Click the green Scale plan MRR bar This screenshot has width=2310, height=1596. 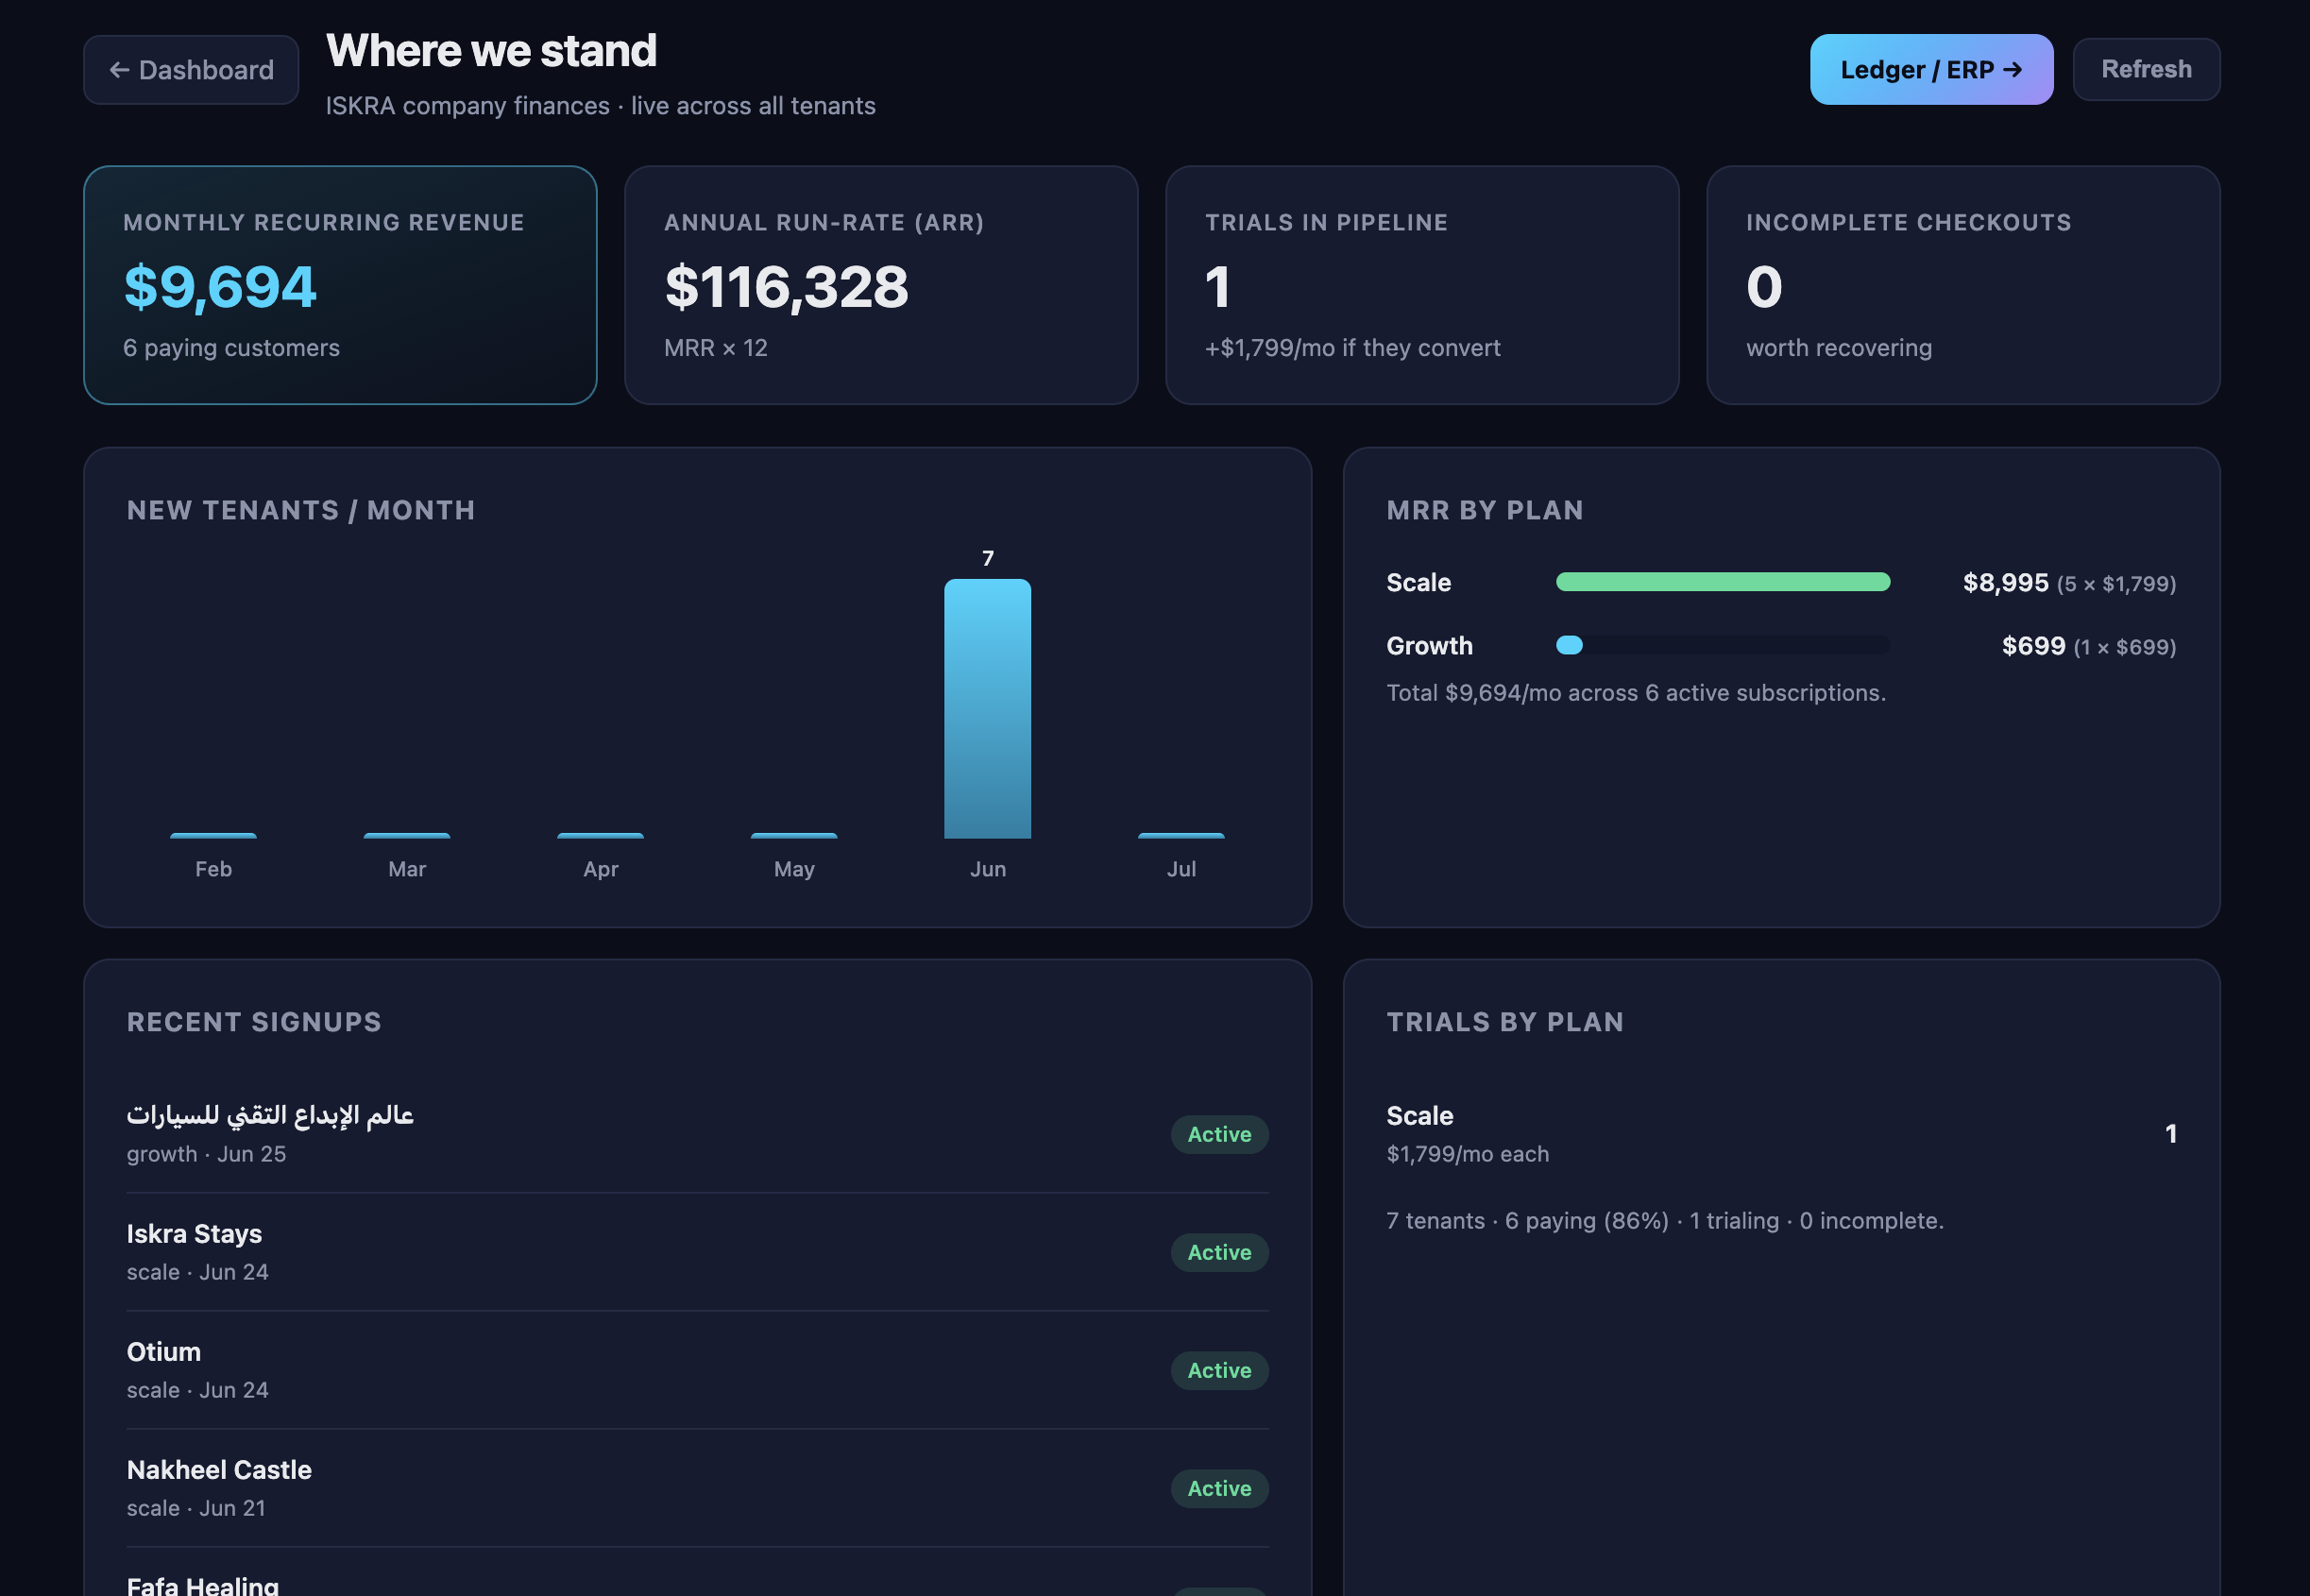(x=1723, y=582)
